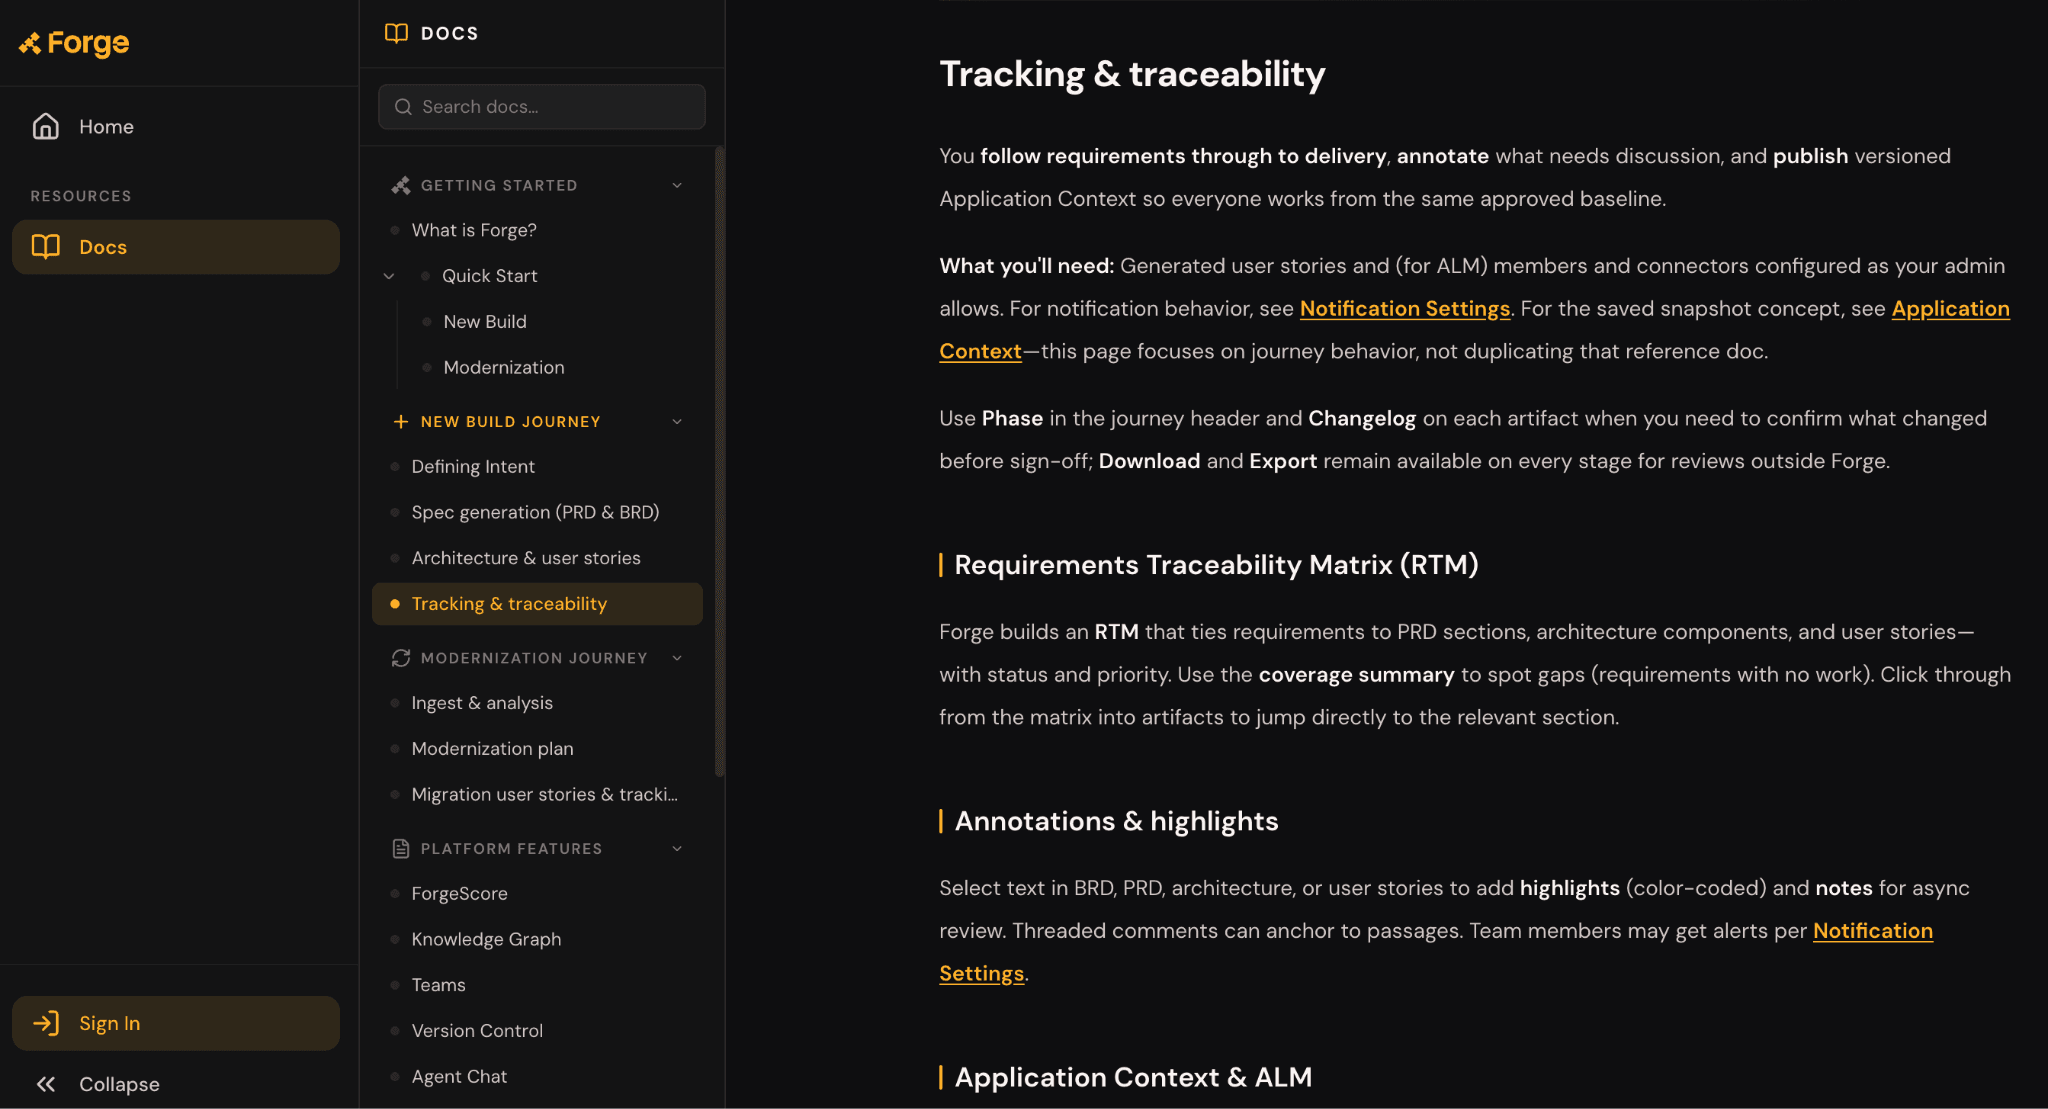The width and height of the screenshot is (2048, 1109).
Task: Collapse the Quick Start tree chevron
Action: 389,276
